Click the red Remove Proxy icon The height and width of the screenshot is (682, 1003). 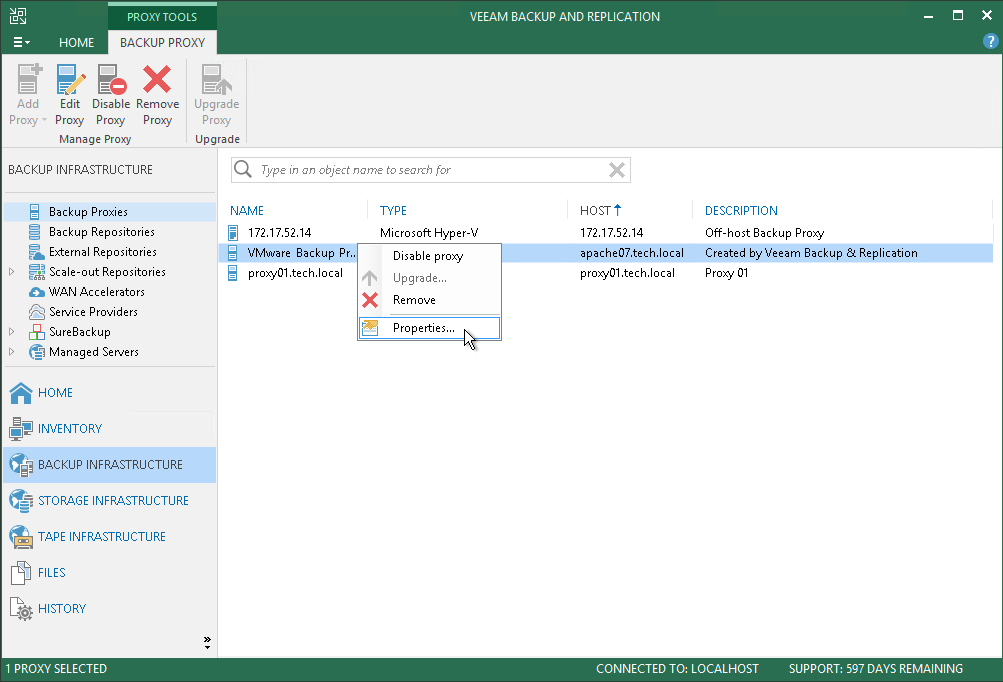[157, 79]
